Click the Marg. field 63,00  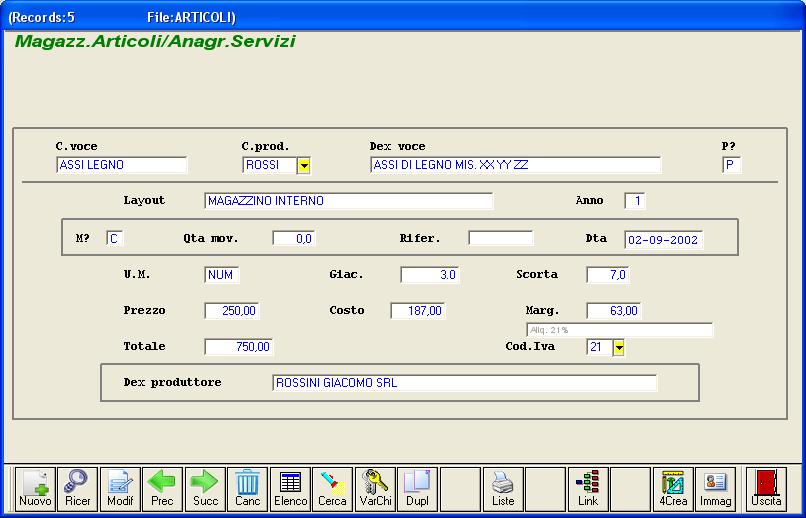614,311
